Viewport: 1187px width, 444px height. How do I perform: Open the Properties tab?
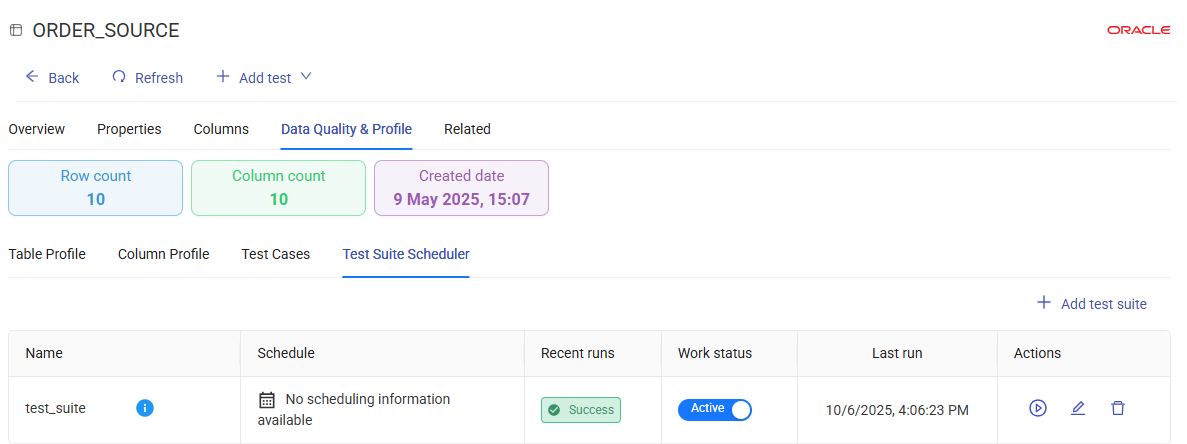pyautogui.click(x=129, y=129)
